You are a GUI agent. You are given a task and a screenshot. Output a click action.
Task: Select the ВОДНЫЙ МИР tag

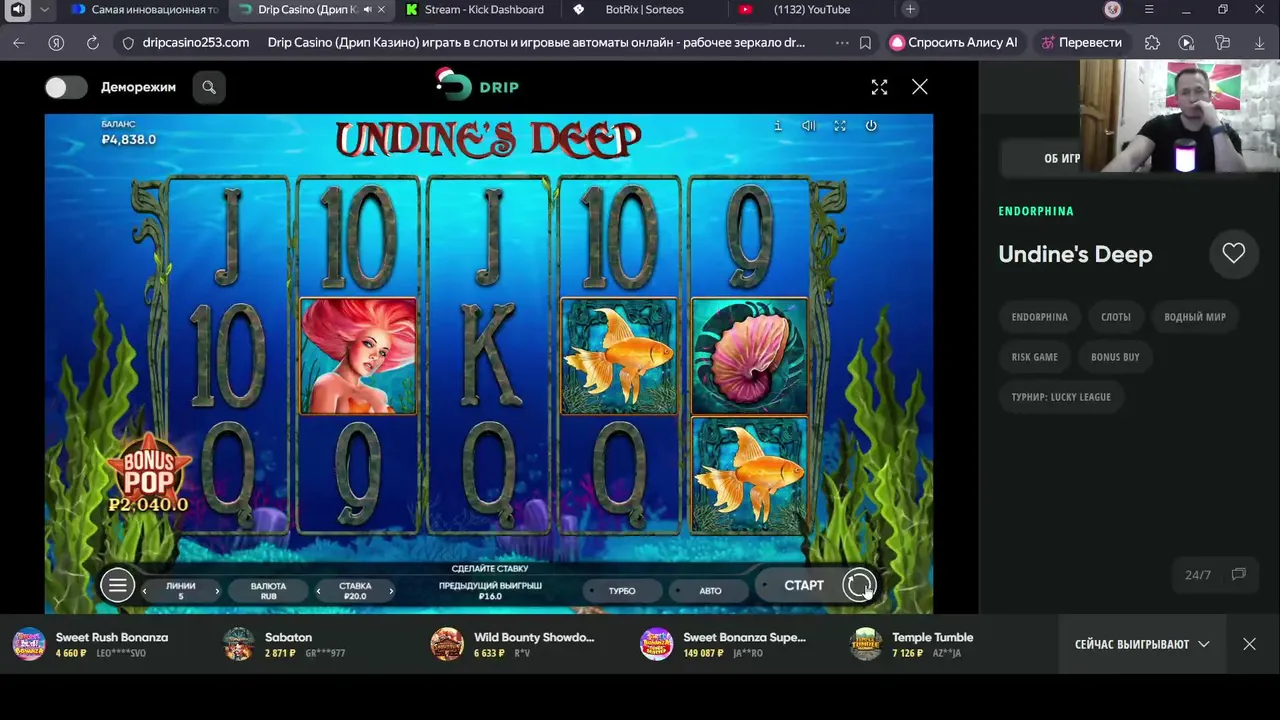click(x=1194, y=317)
